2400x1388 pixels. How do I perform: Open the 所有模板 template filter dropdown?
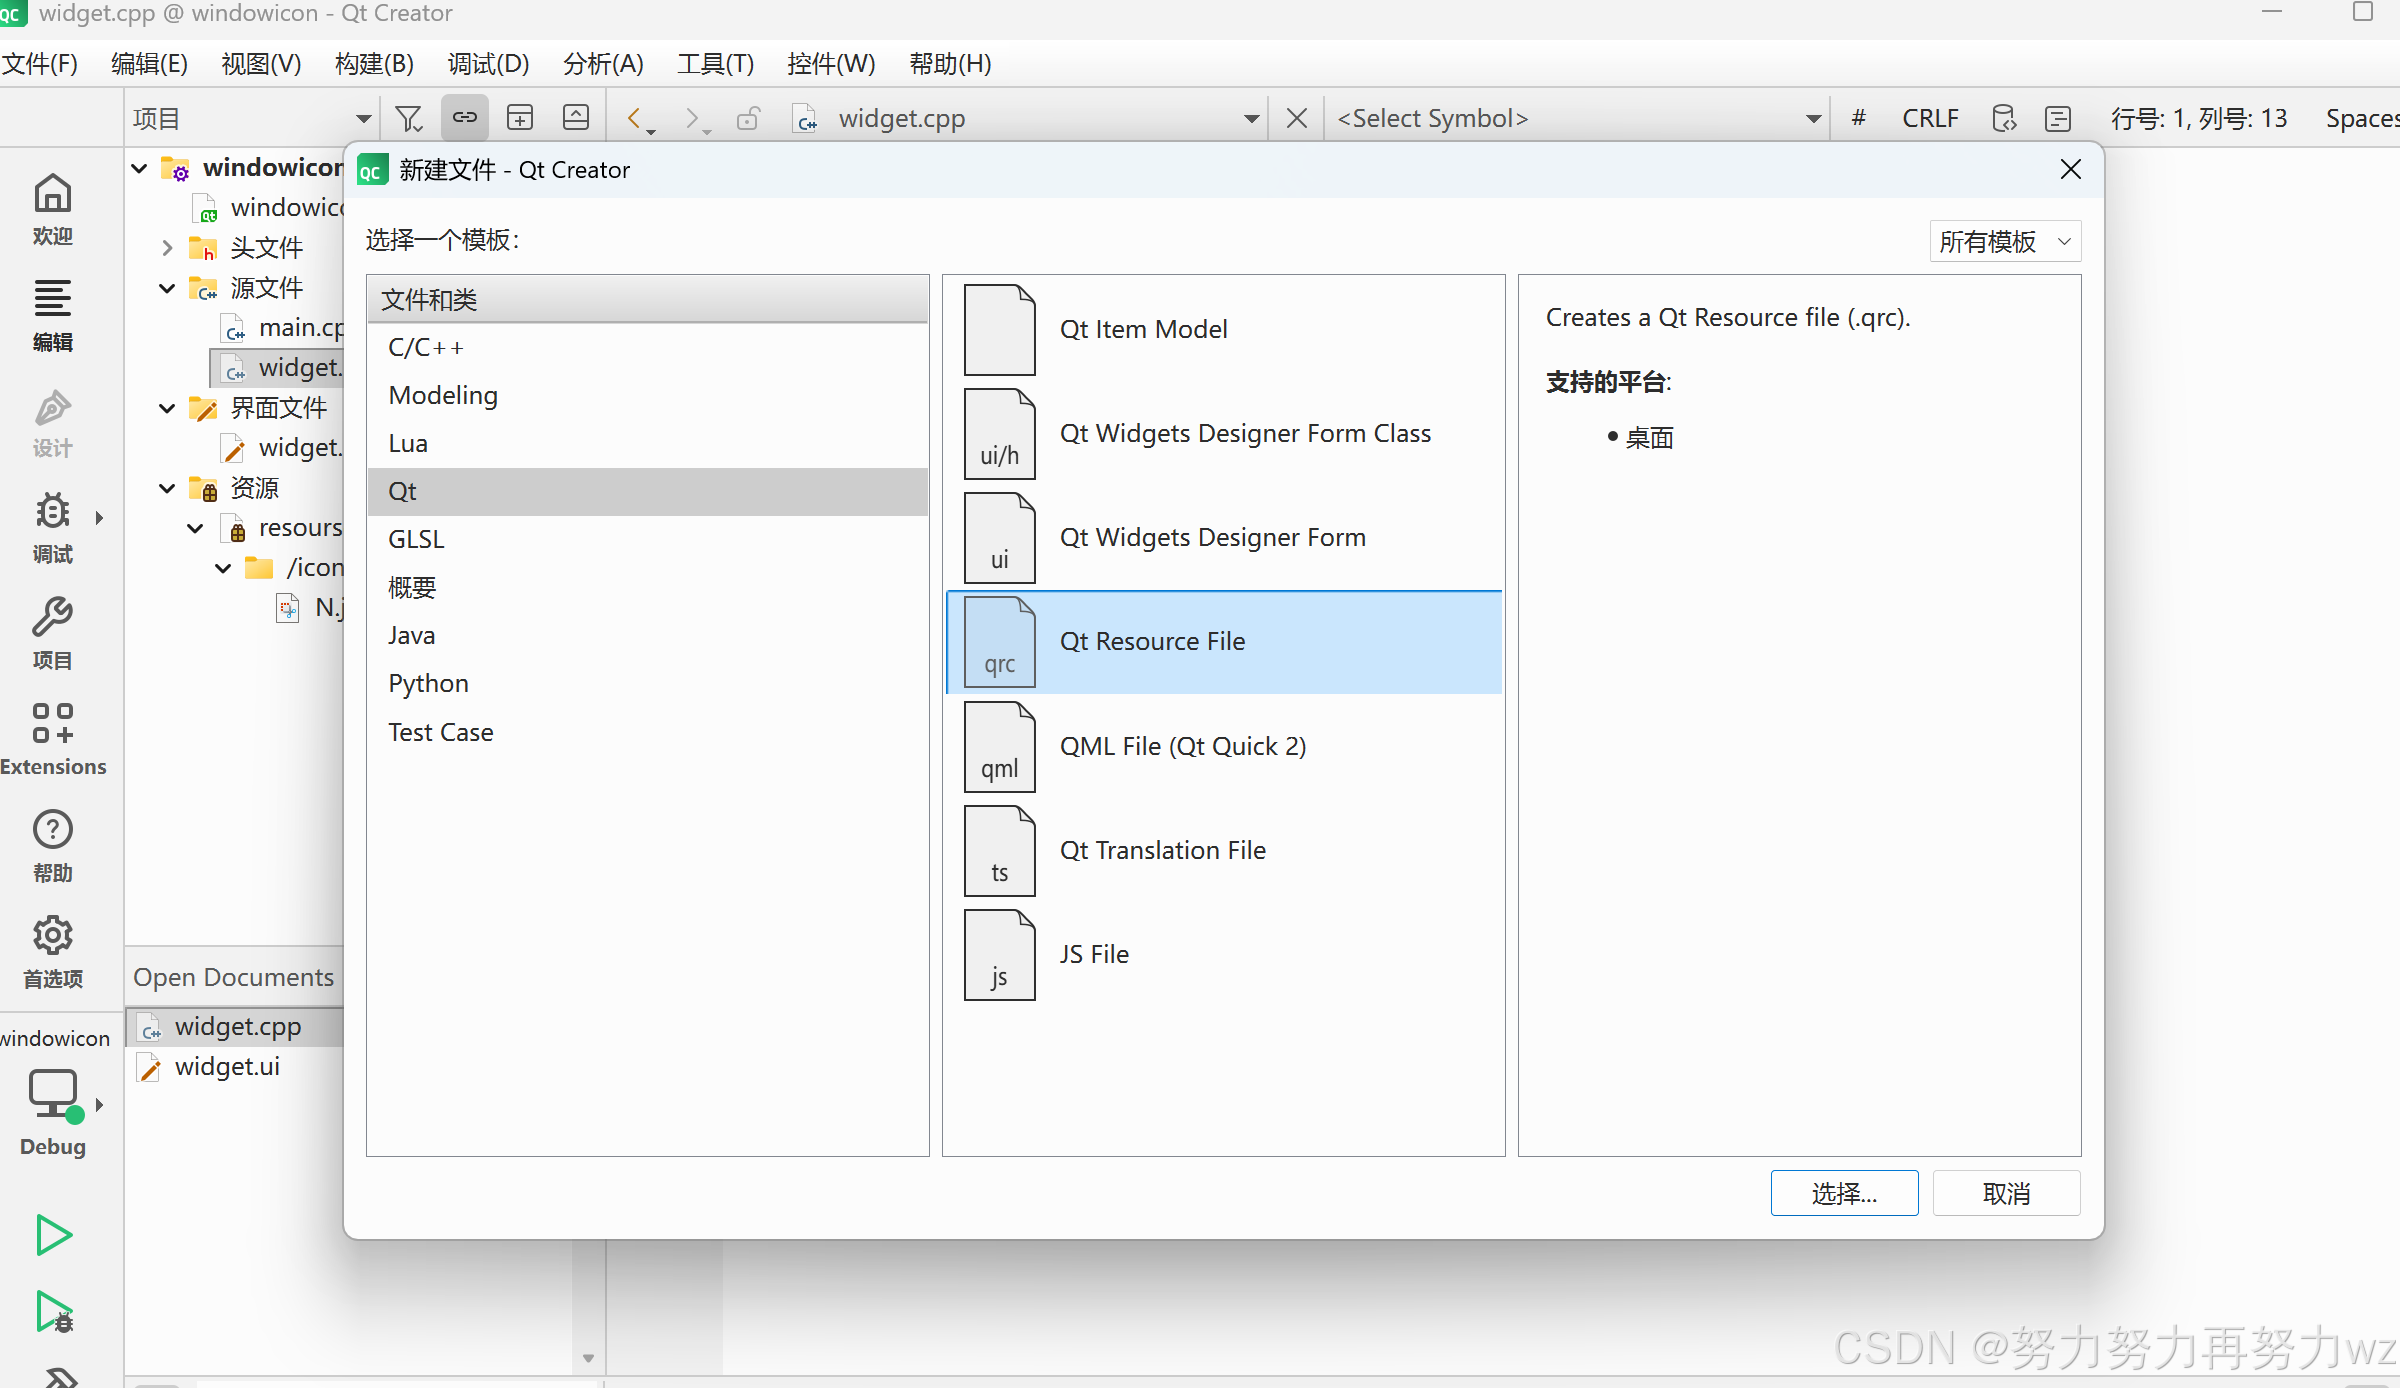[2005, 242]
